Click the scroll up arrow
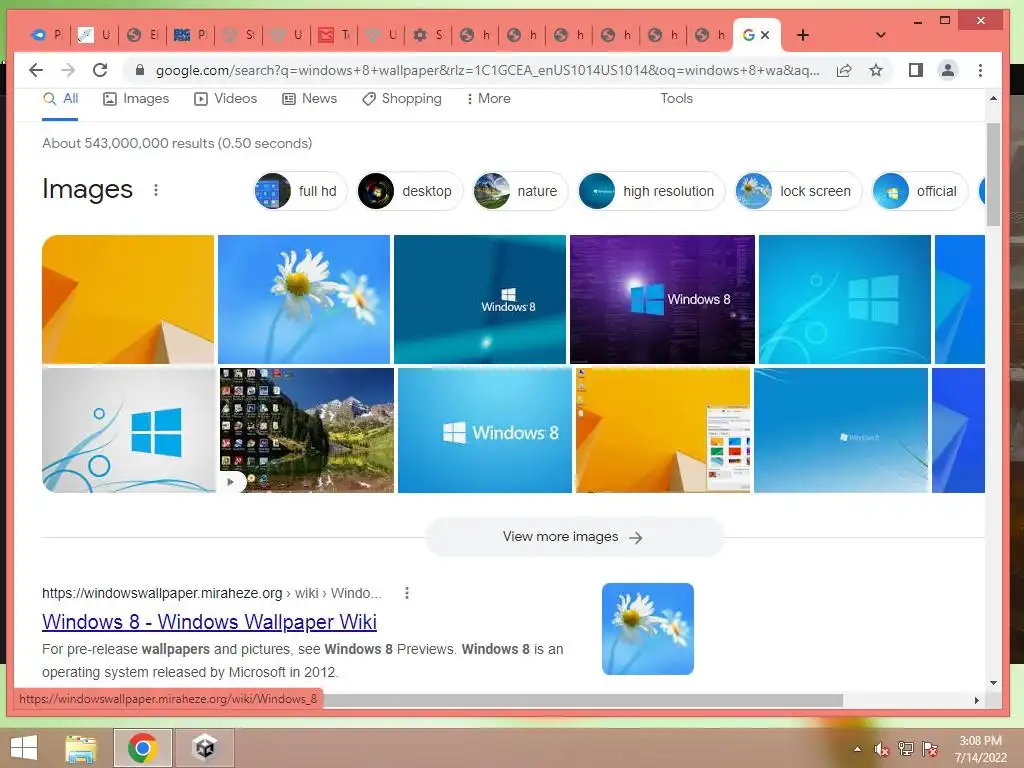 [x=993, y=99]
